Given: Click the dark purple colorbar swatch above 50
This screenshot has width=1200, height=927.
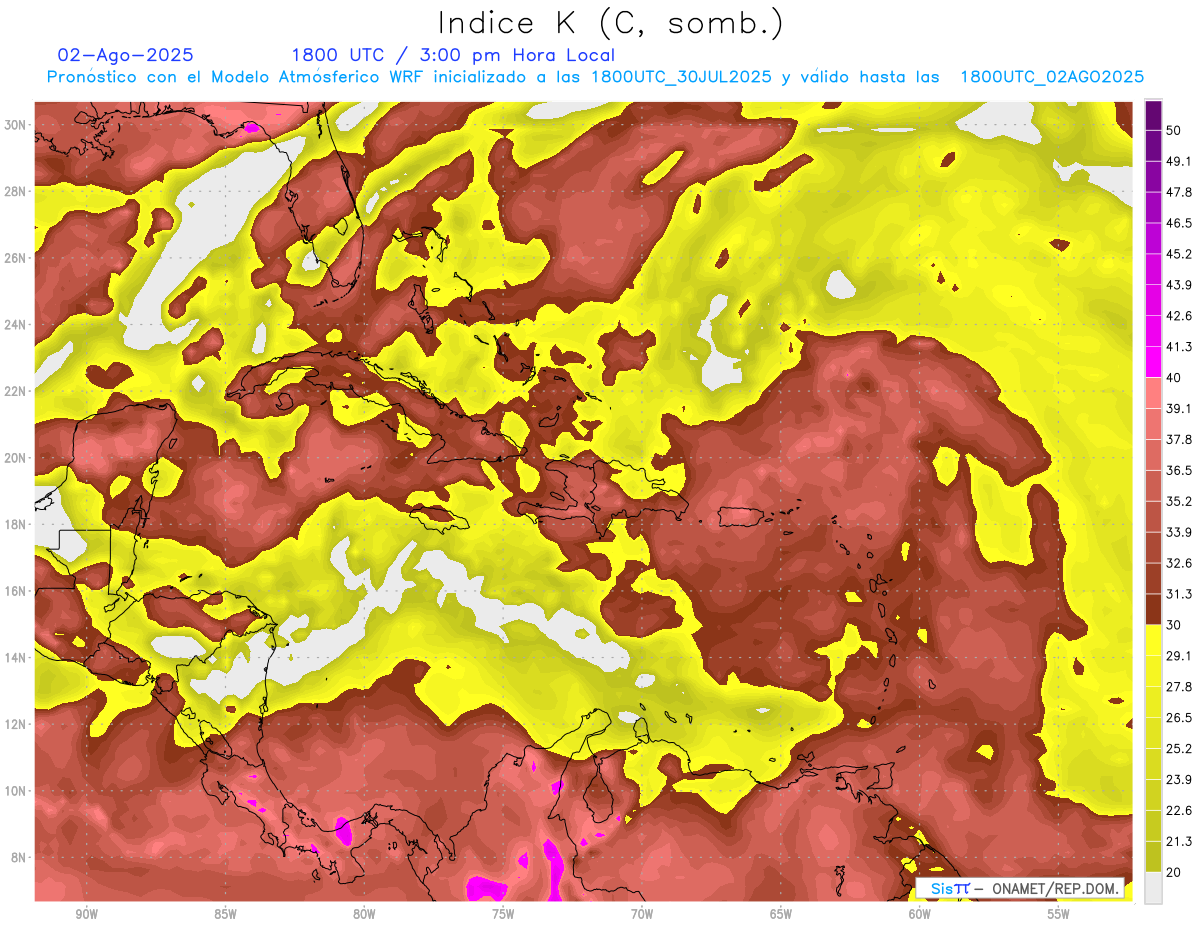Looking at the screenshot, I should click(x=1153, y=115).
